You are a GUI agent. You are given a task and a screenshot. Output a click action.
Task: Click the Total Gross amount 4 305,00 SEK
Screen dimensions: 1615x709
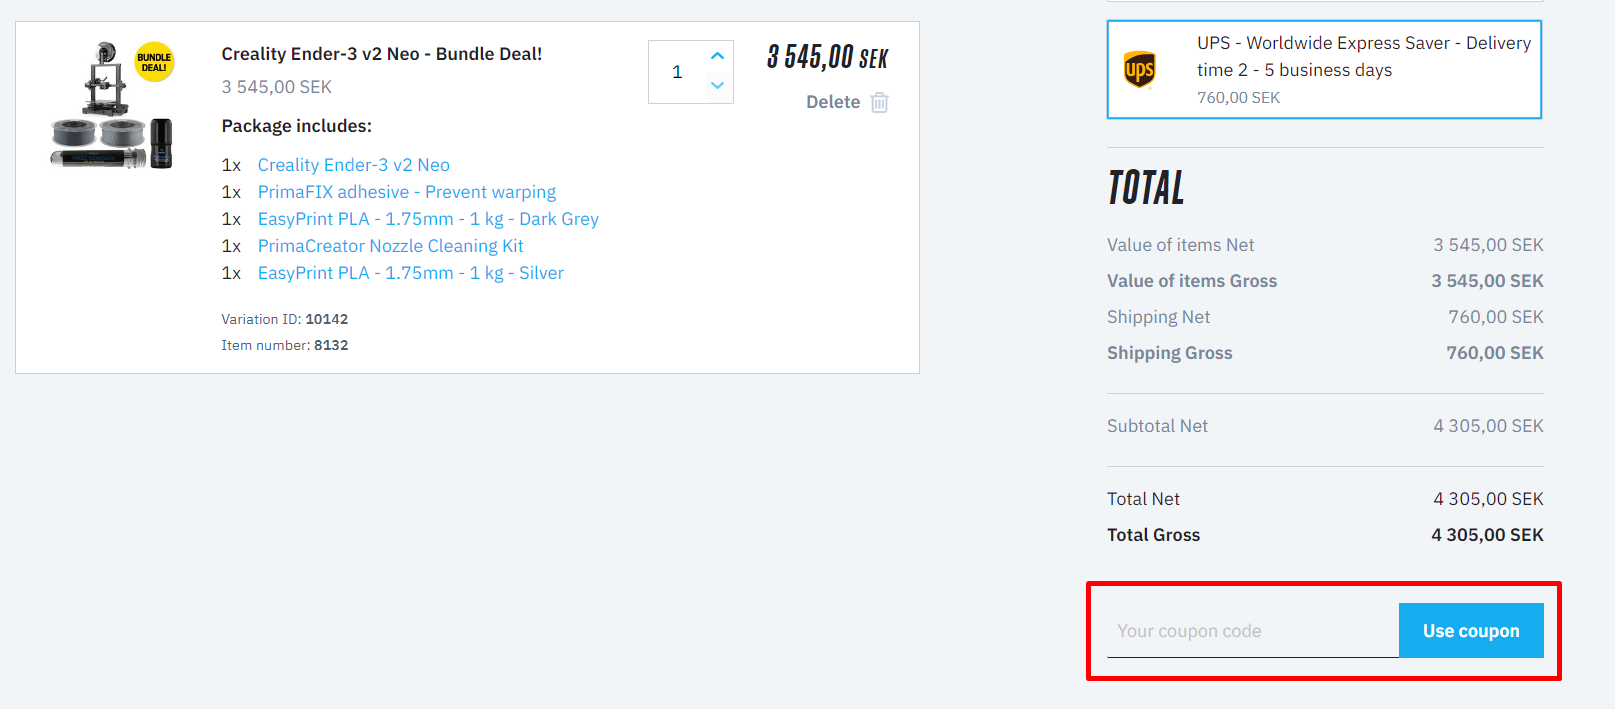coord(1487,535)
